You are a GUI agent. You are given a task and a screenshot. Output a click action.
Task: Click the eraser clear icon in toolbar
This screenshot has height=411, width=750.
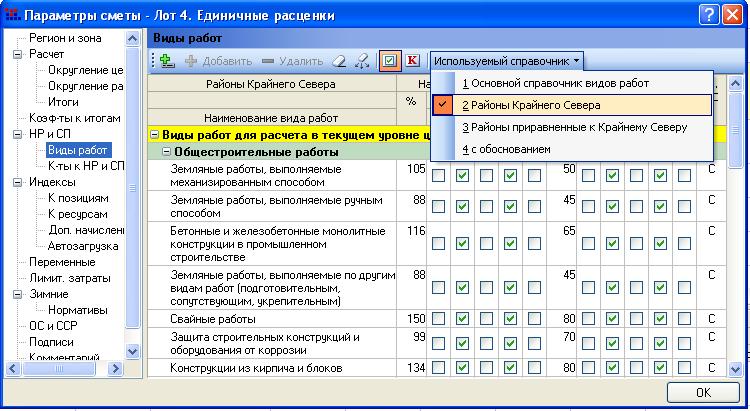tap(339, 61)
